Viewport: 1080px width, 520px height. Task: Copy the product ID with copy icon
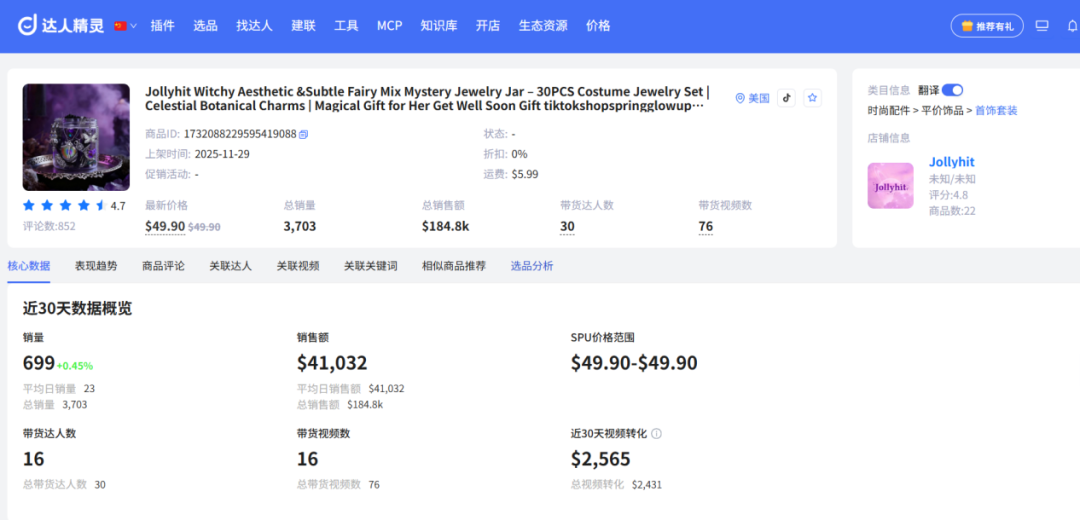(x=304, y=134)
